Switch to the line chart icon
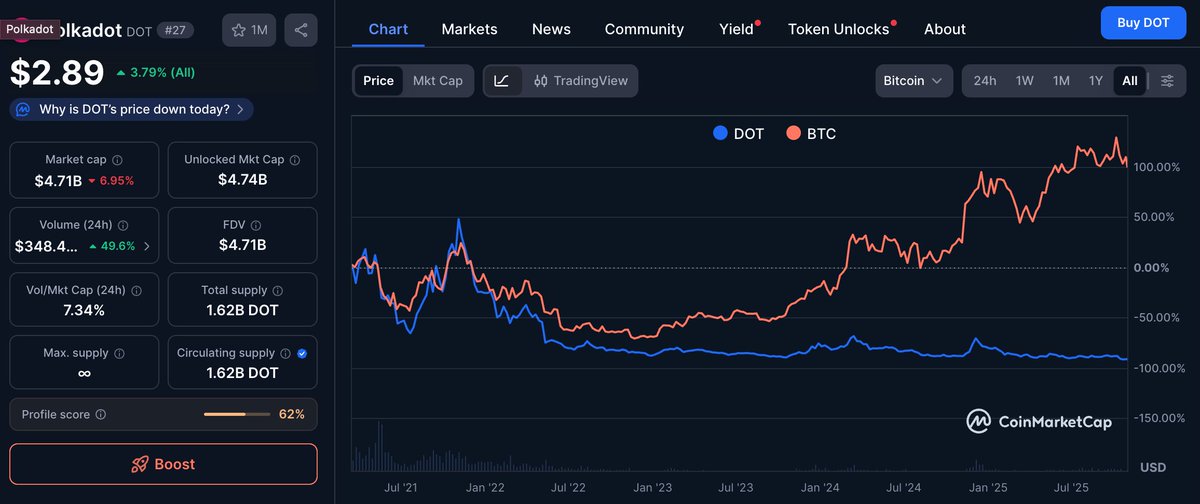The height and width of the screenshot is (504, 1200). (502, 81)
